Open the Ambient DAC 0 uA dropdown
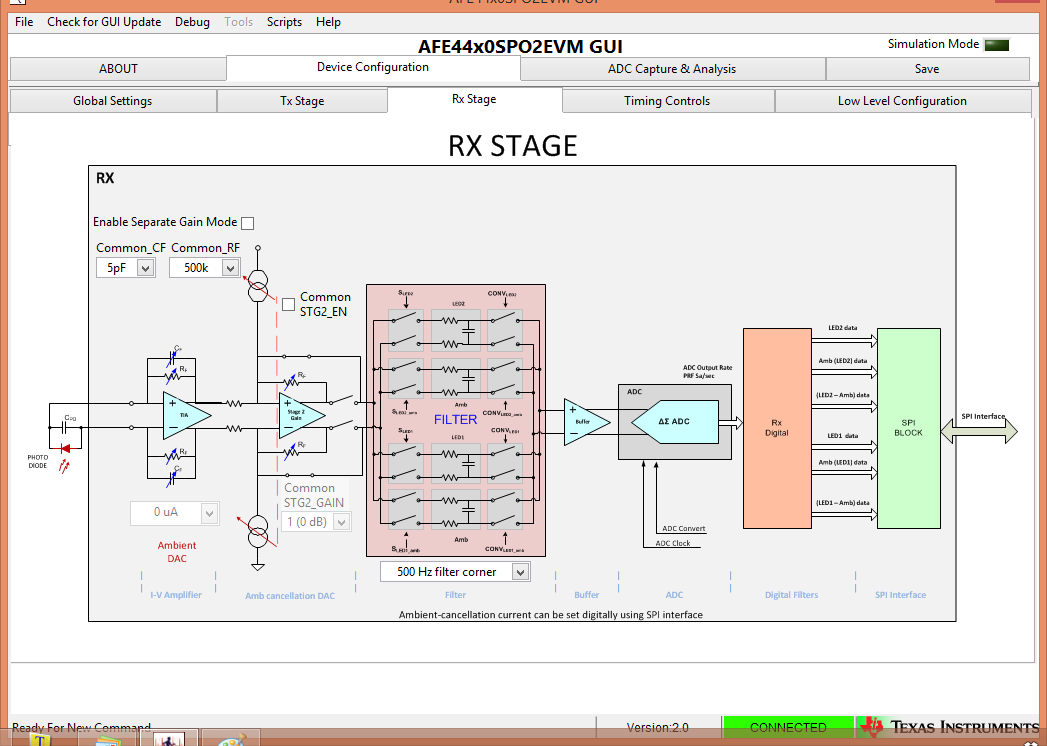The height and width of the screenshot is (746, 1047). coord(209,513)
